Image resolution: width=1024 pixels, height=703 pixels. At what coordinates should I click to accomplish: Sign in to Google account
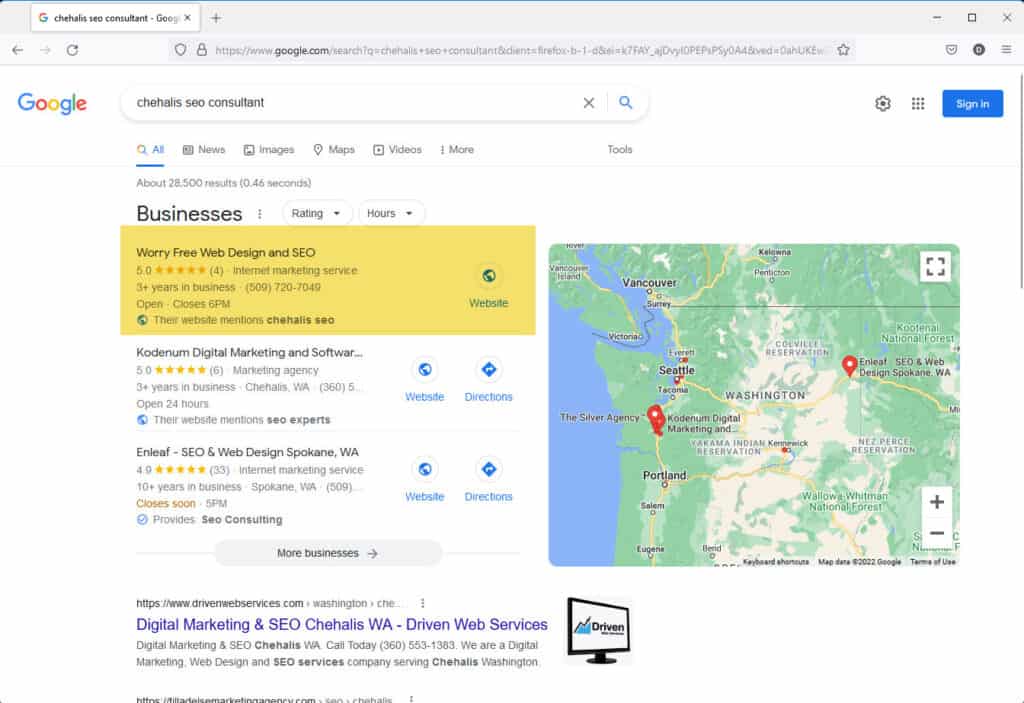tap(972, 104)
